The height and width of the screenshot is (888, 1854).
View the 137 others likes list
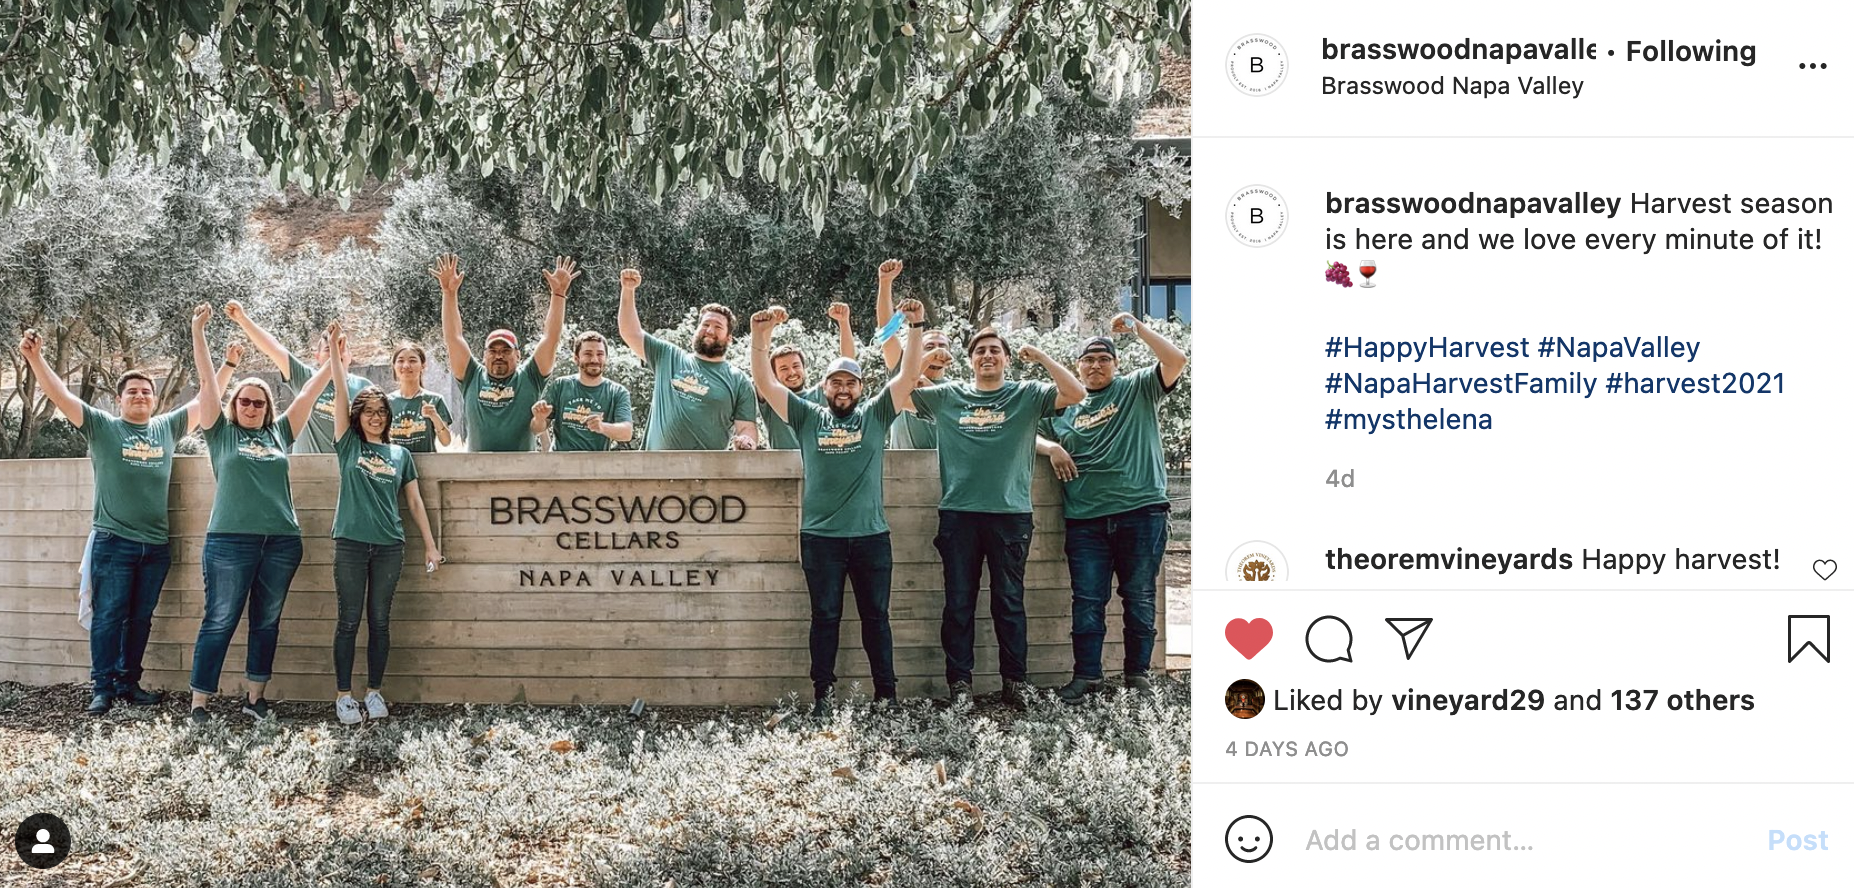tap(1682, 700)
